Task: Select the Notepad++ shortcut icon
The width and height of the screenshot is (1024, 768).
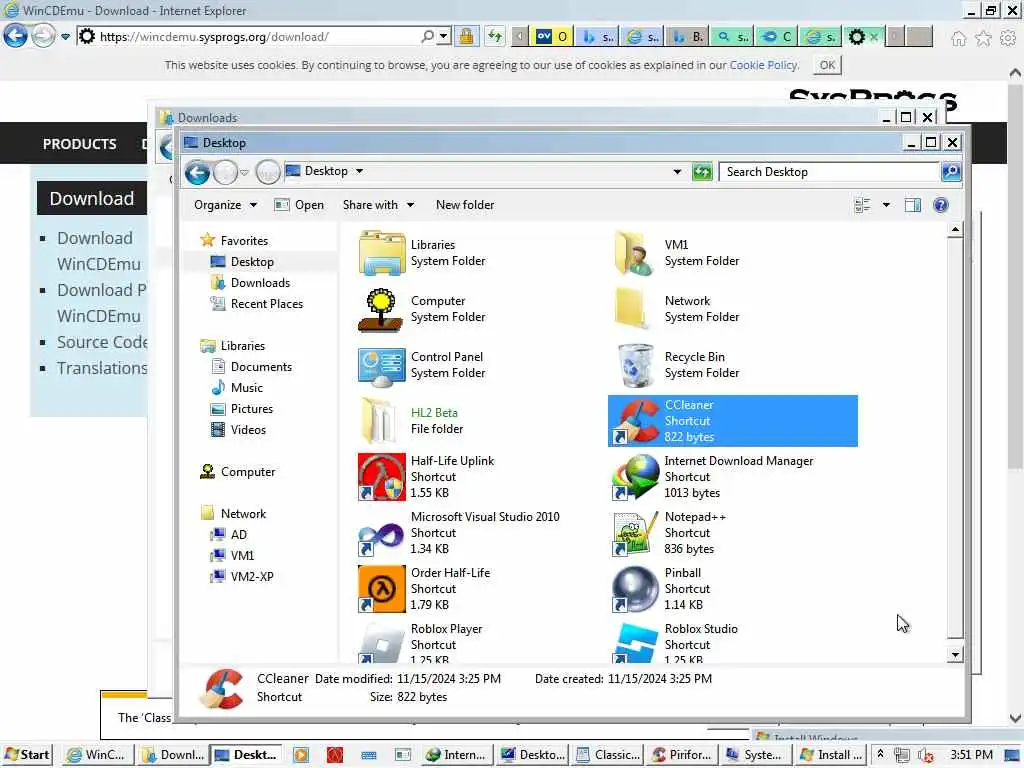Action: pos(636,533)
